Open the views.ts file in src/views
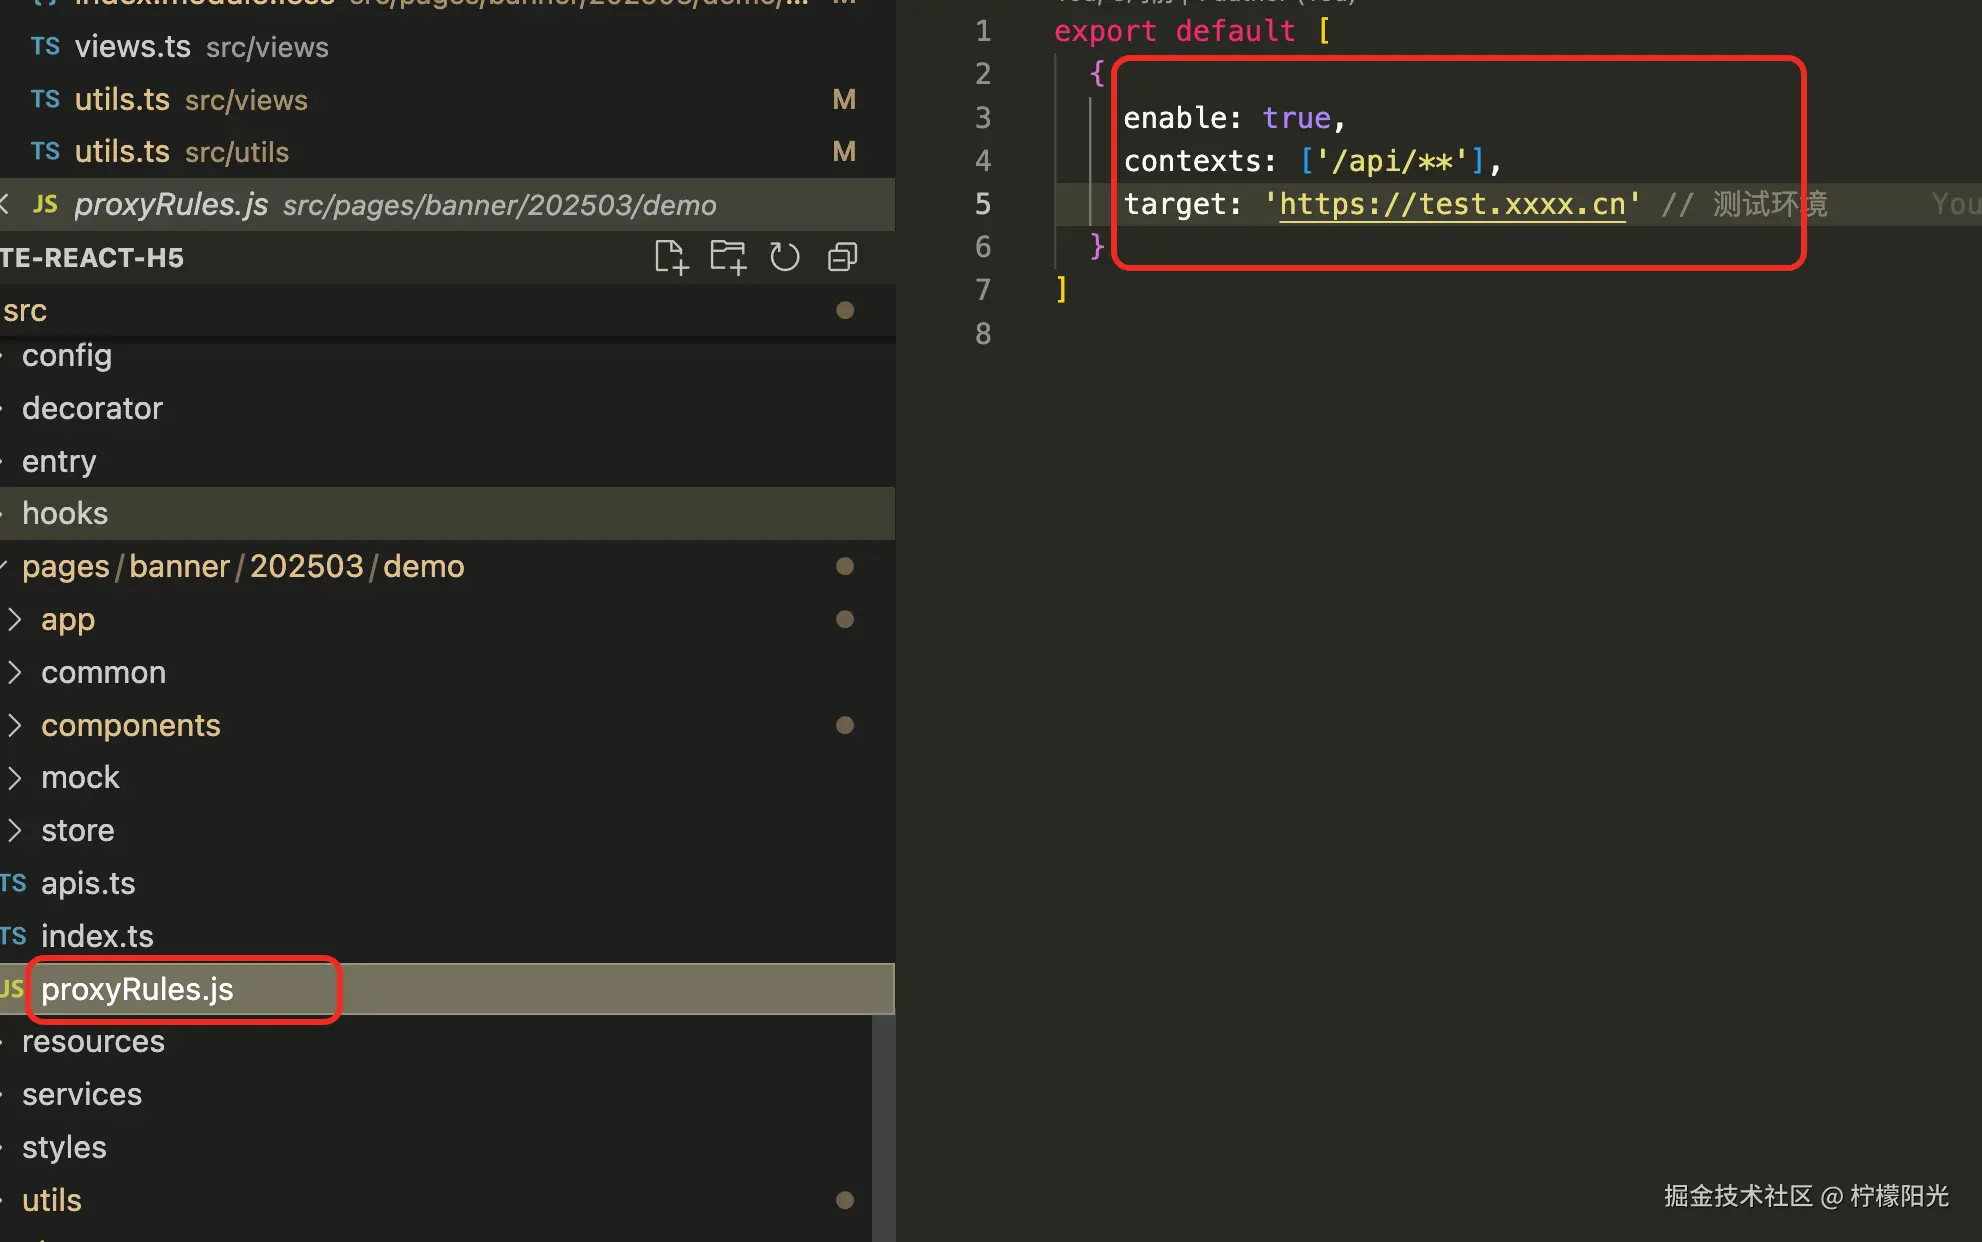1982x1242 pixels. point(132,47)
